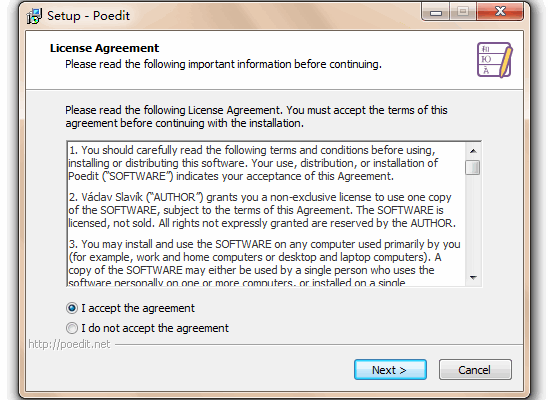The height and width of the screenshot is (400, 548).
Task: Click the license text scrollbar thumb
Action: (x=473, y=167)
